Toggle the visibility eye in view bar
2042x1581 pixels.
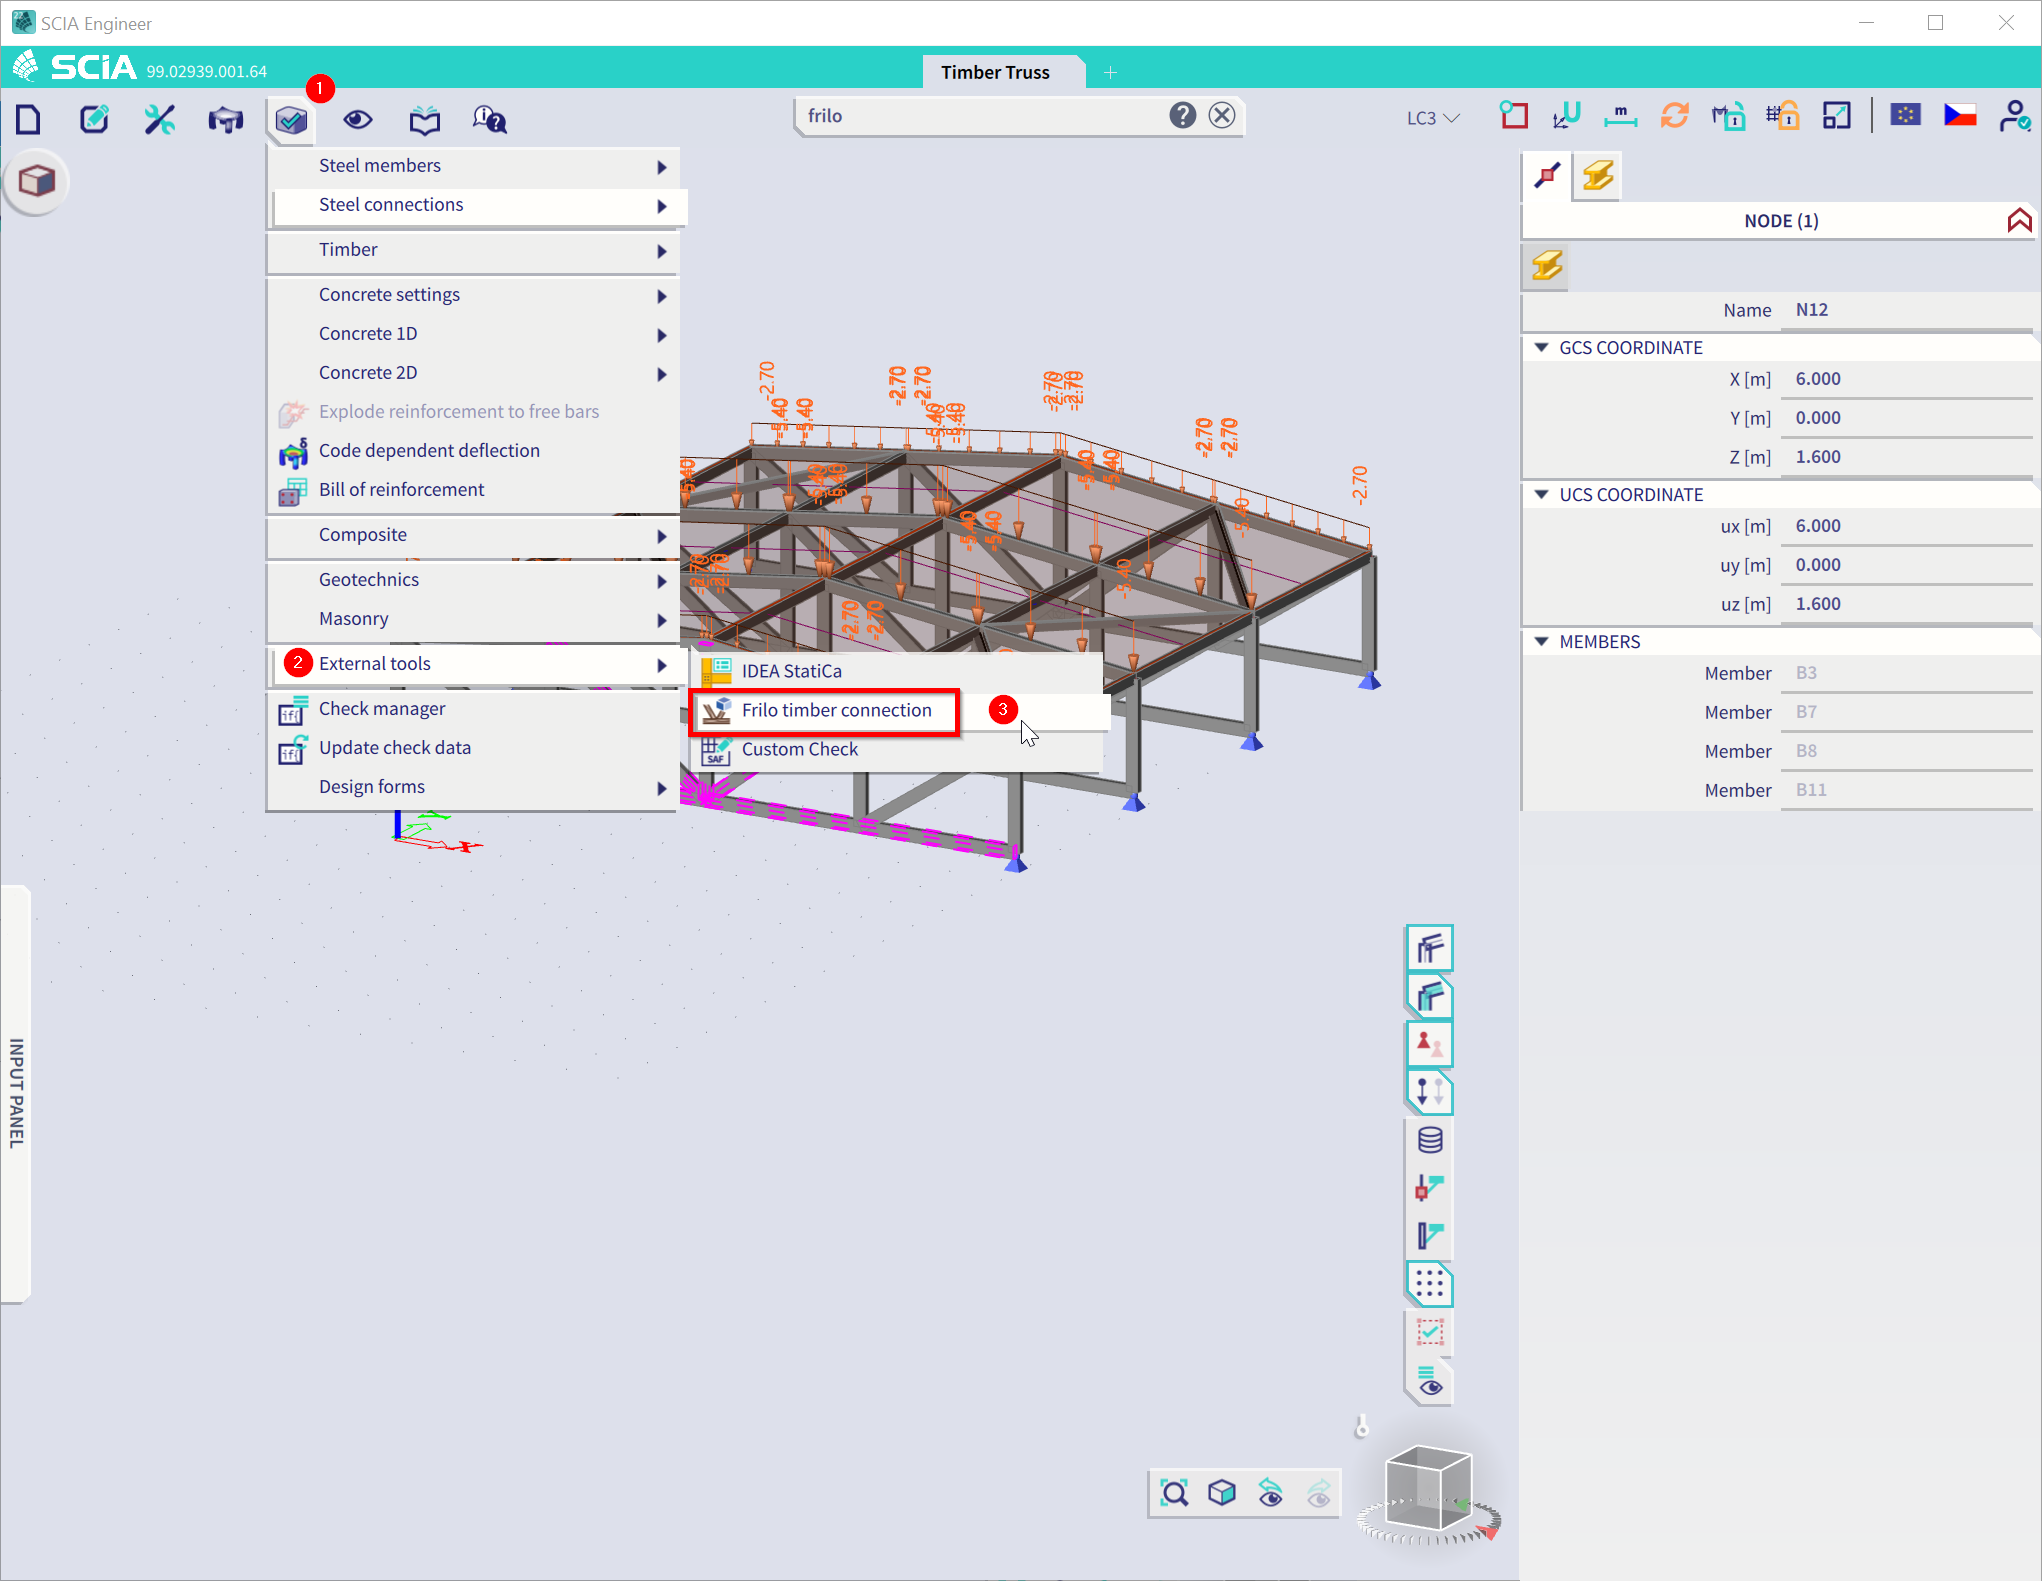click(1430, 1382)
